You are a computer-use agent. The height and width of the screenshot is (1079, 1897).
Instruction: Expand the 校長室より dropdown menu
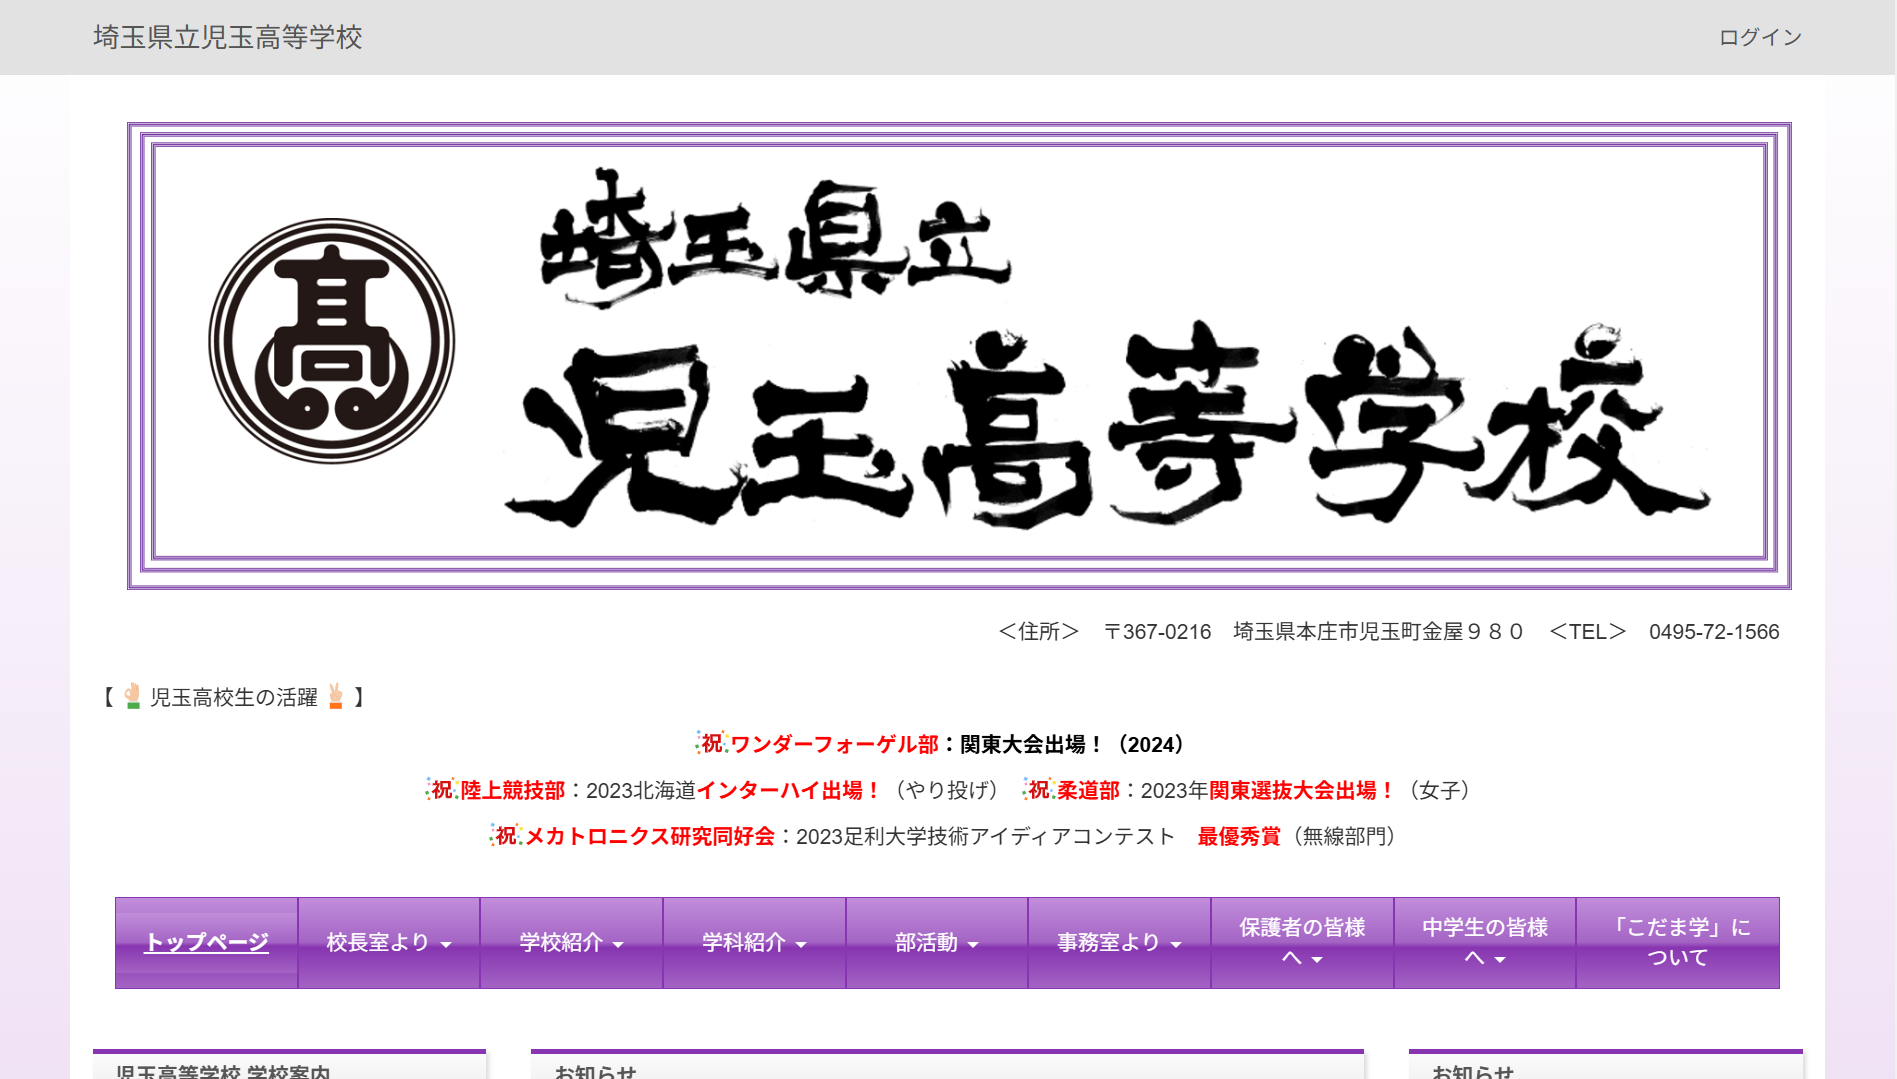point(389,942)
